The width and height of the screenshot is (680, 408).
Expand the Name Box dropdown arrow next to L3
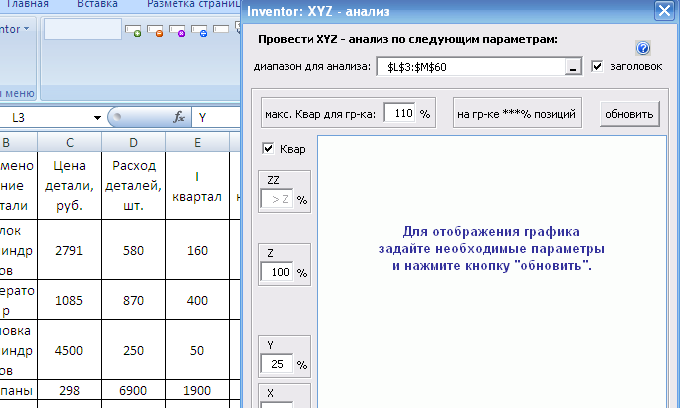(x=97, y=118)
